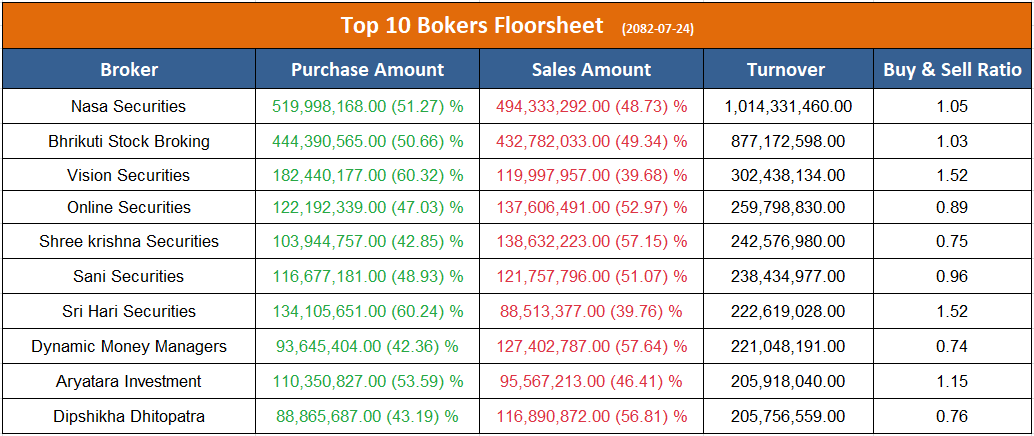The image size is (1034, 436).
Task: Click the 2082-07-24 date label
Action: [x=657, y=28]
